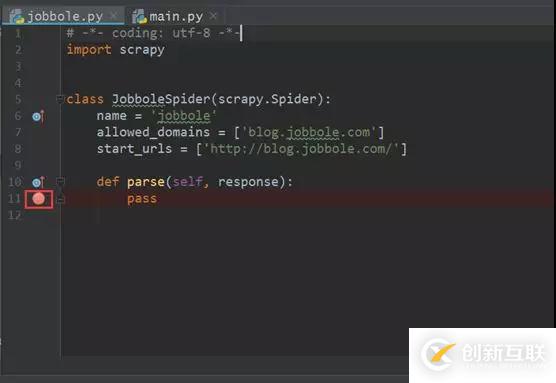Click the word 'scrapy' on line 2
Image resolution: width=556 pixels, height=383 pixels.
pyautogui.click(x=142, y=50)
